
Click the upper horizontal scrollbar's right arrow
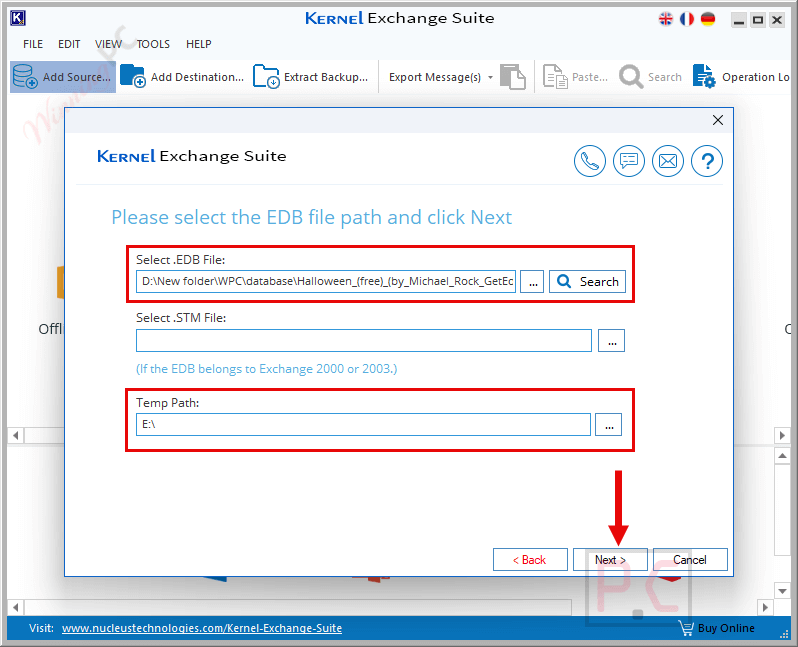pos(782,436)
